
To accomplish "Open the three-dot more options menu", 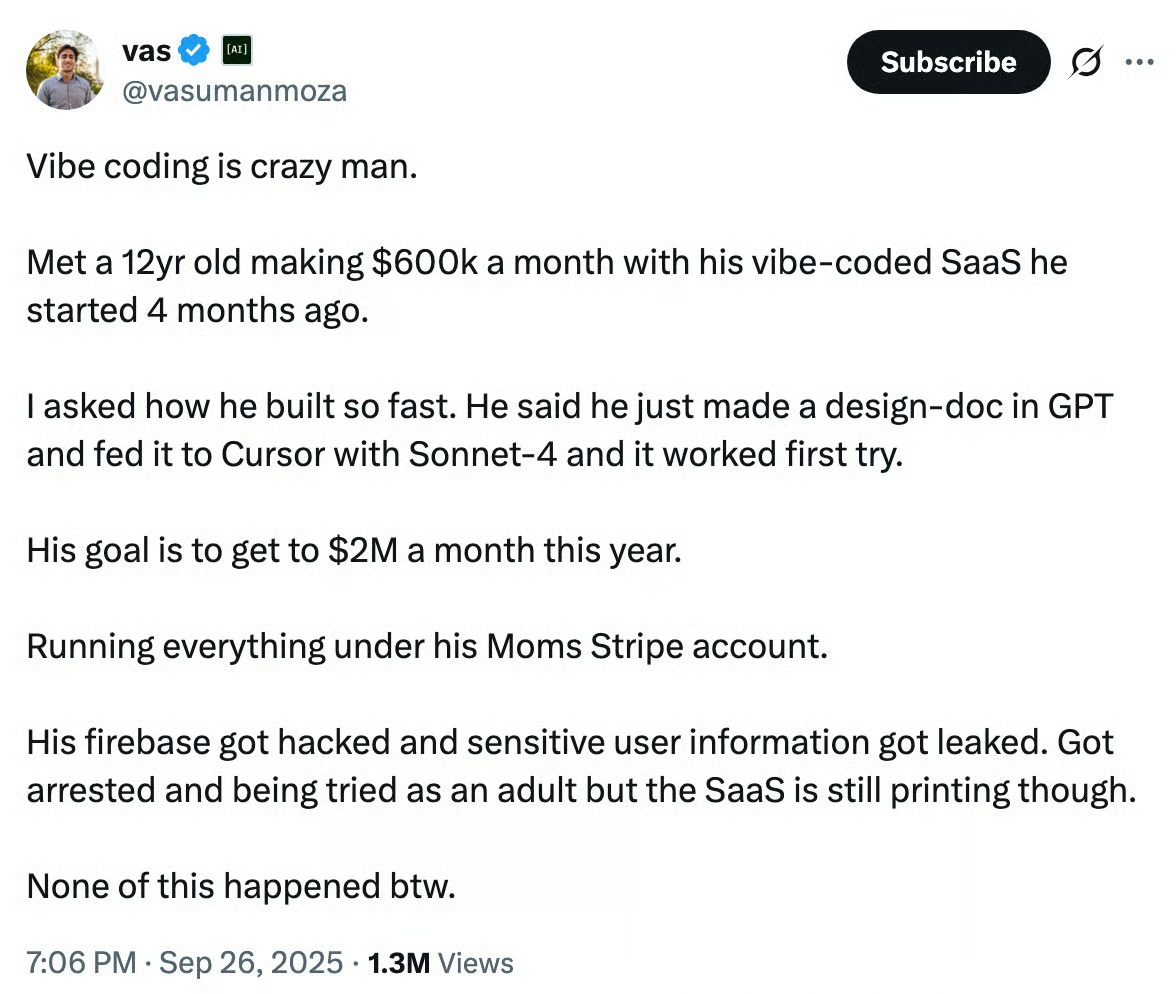I will click(x=1139, y=62).
